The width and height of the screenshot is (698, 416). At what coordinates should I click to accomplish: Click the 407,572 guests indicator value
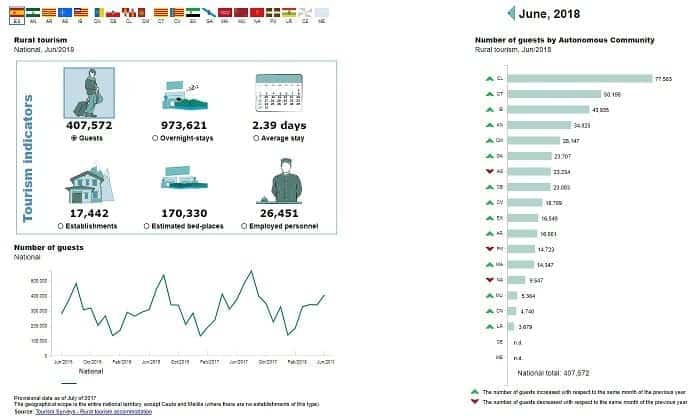[x=88, y=126]
